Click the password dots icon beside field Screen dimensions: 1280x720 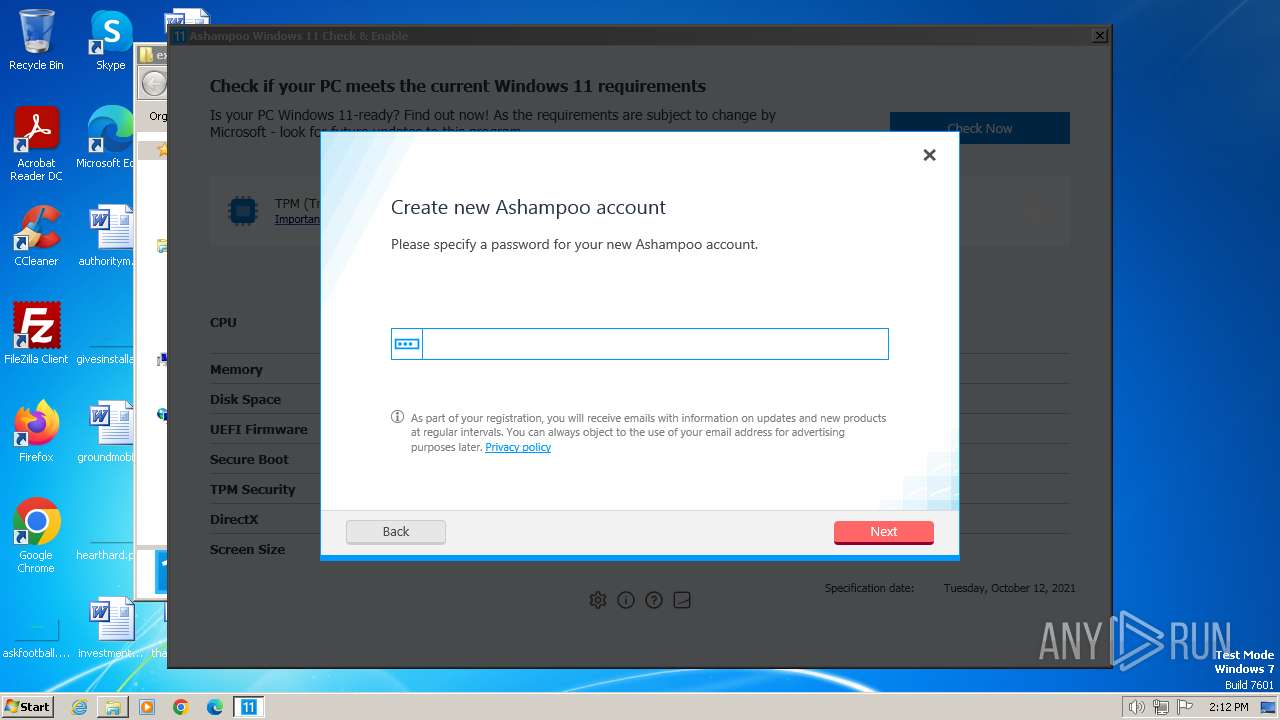(407, 344)
